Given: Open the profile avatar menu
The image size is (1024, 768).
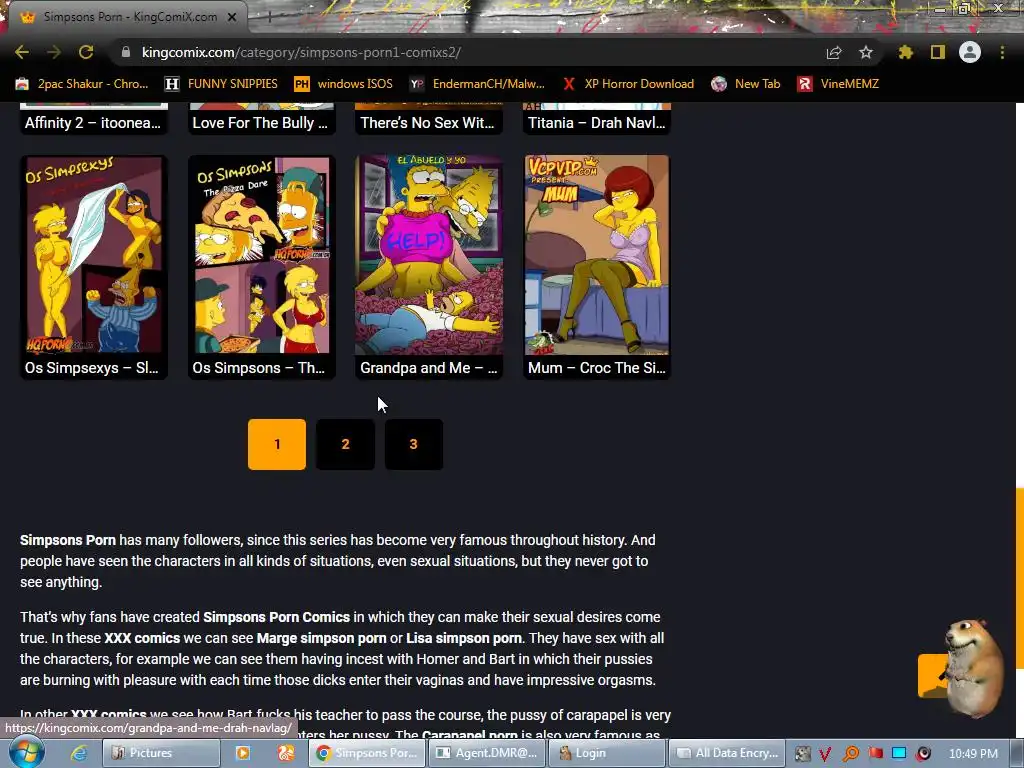Looking at the screenshot, I should tap(970, 52).
